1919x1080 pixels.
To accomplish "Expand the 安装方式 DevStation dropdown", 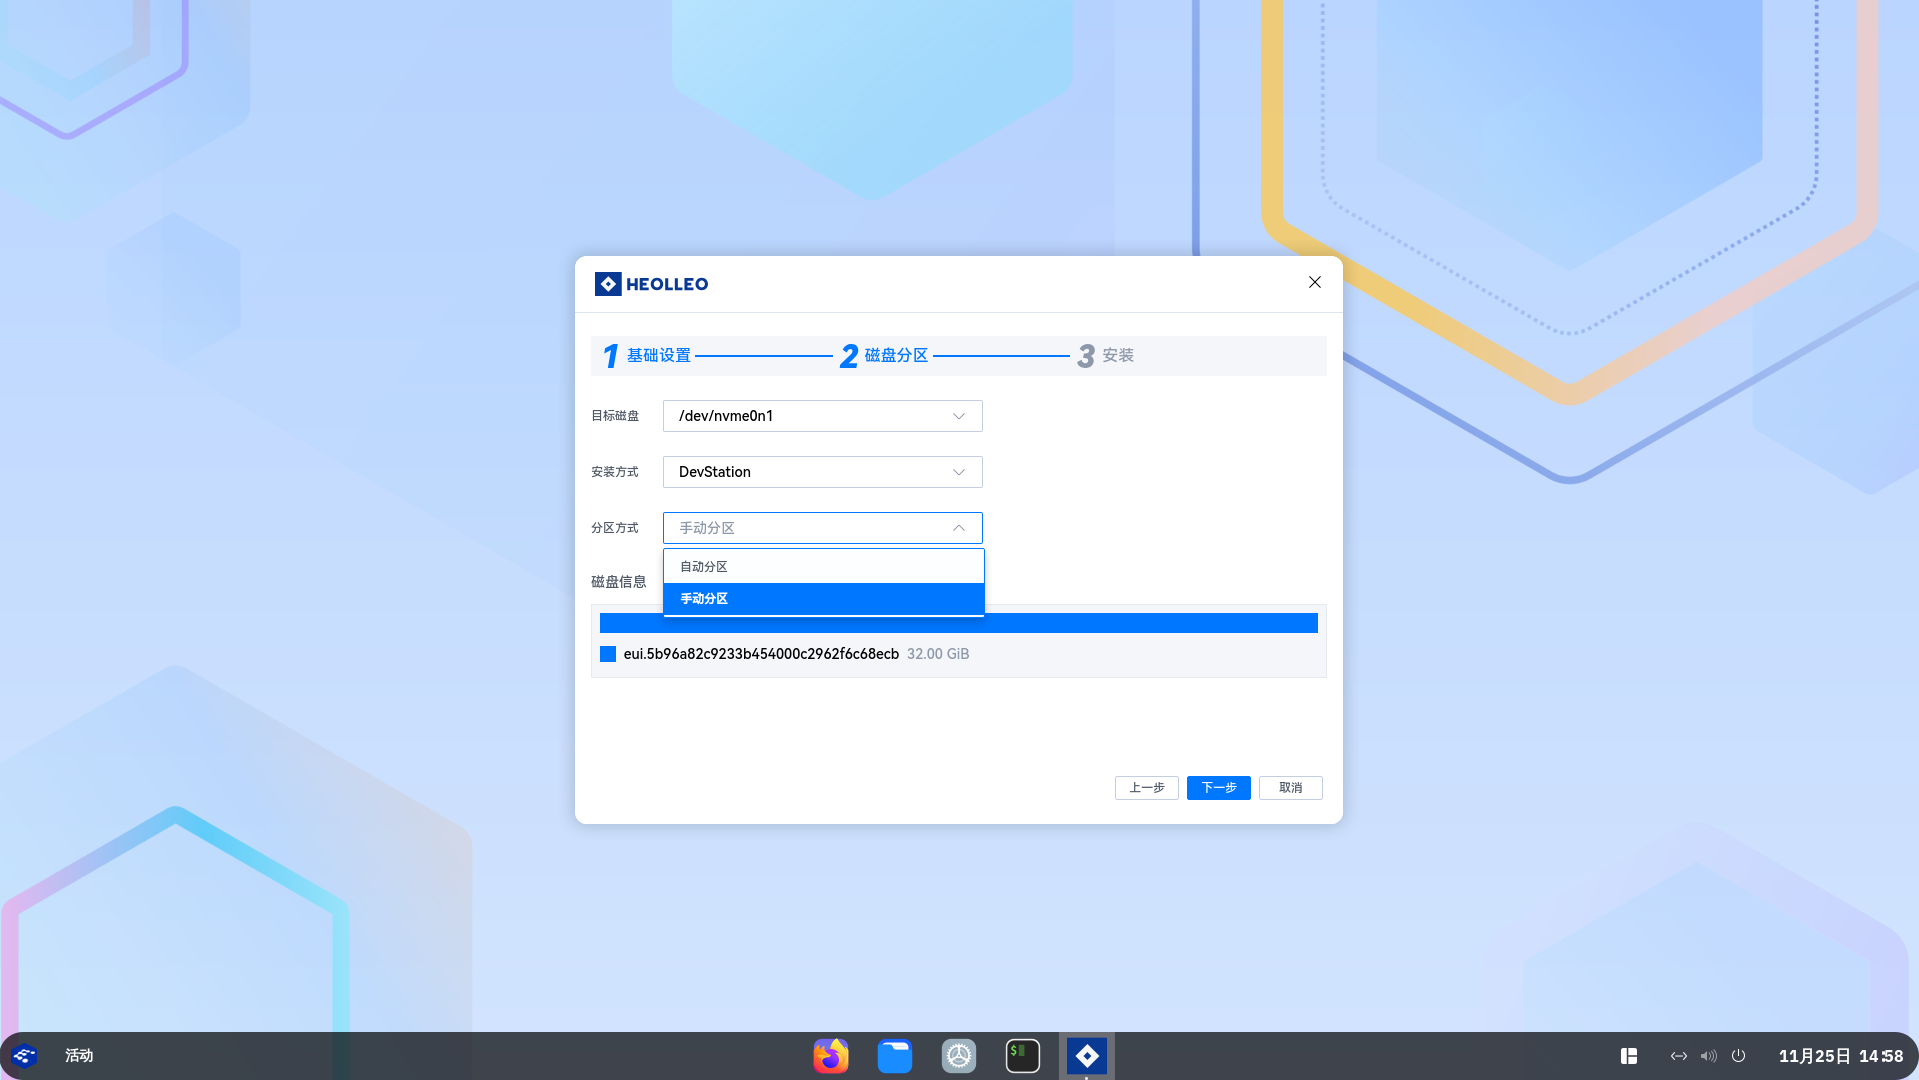I will click(823, 472).
